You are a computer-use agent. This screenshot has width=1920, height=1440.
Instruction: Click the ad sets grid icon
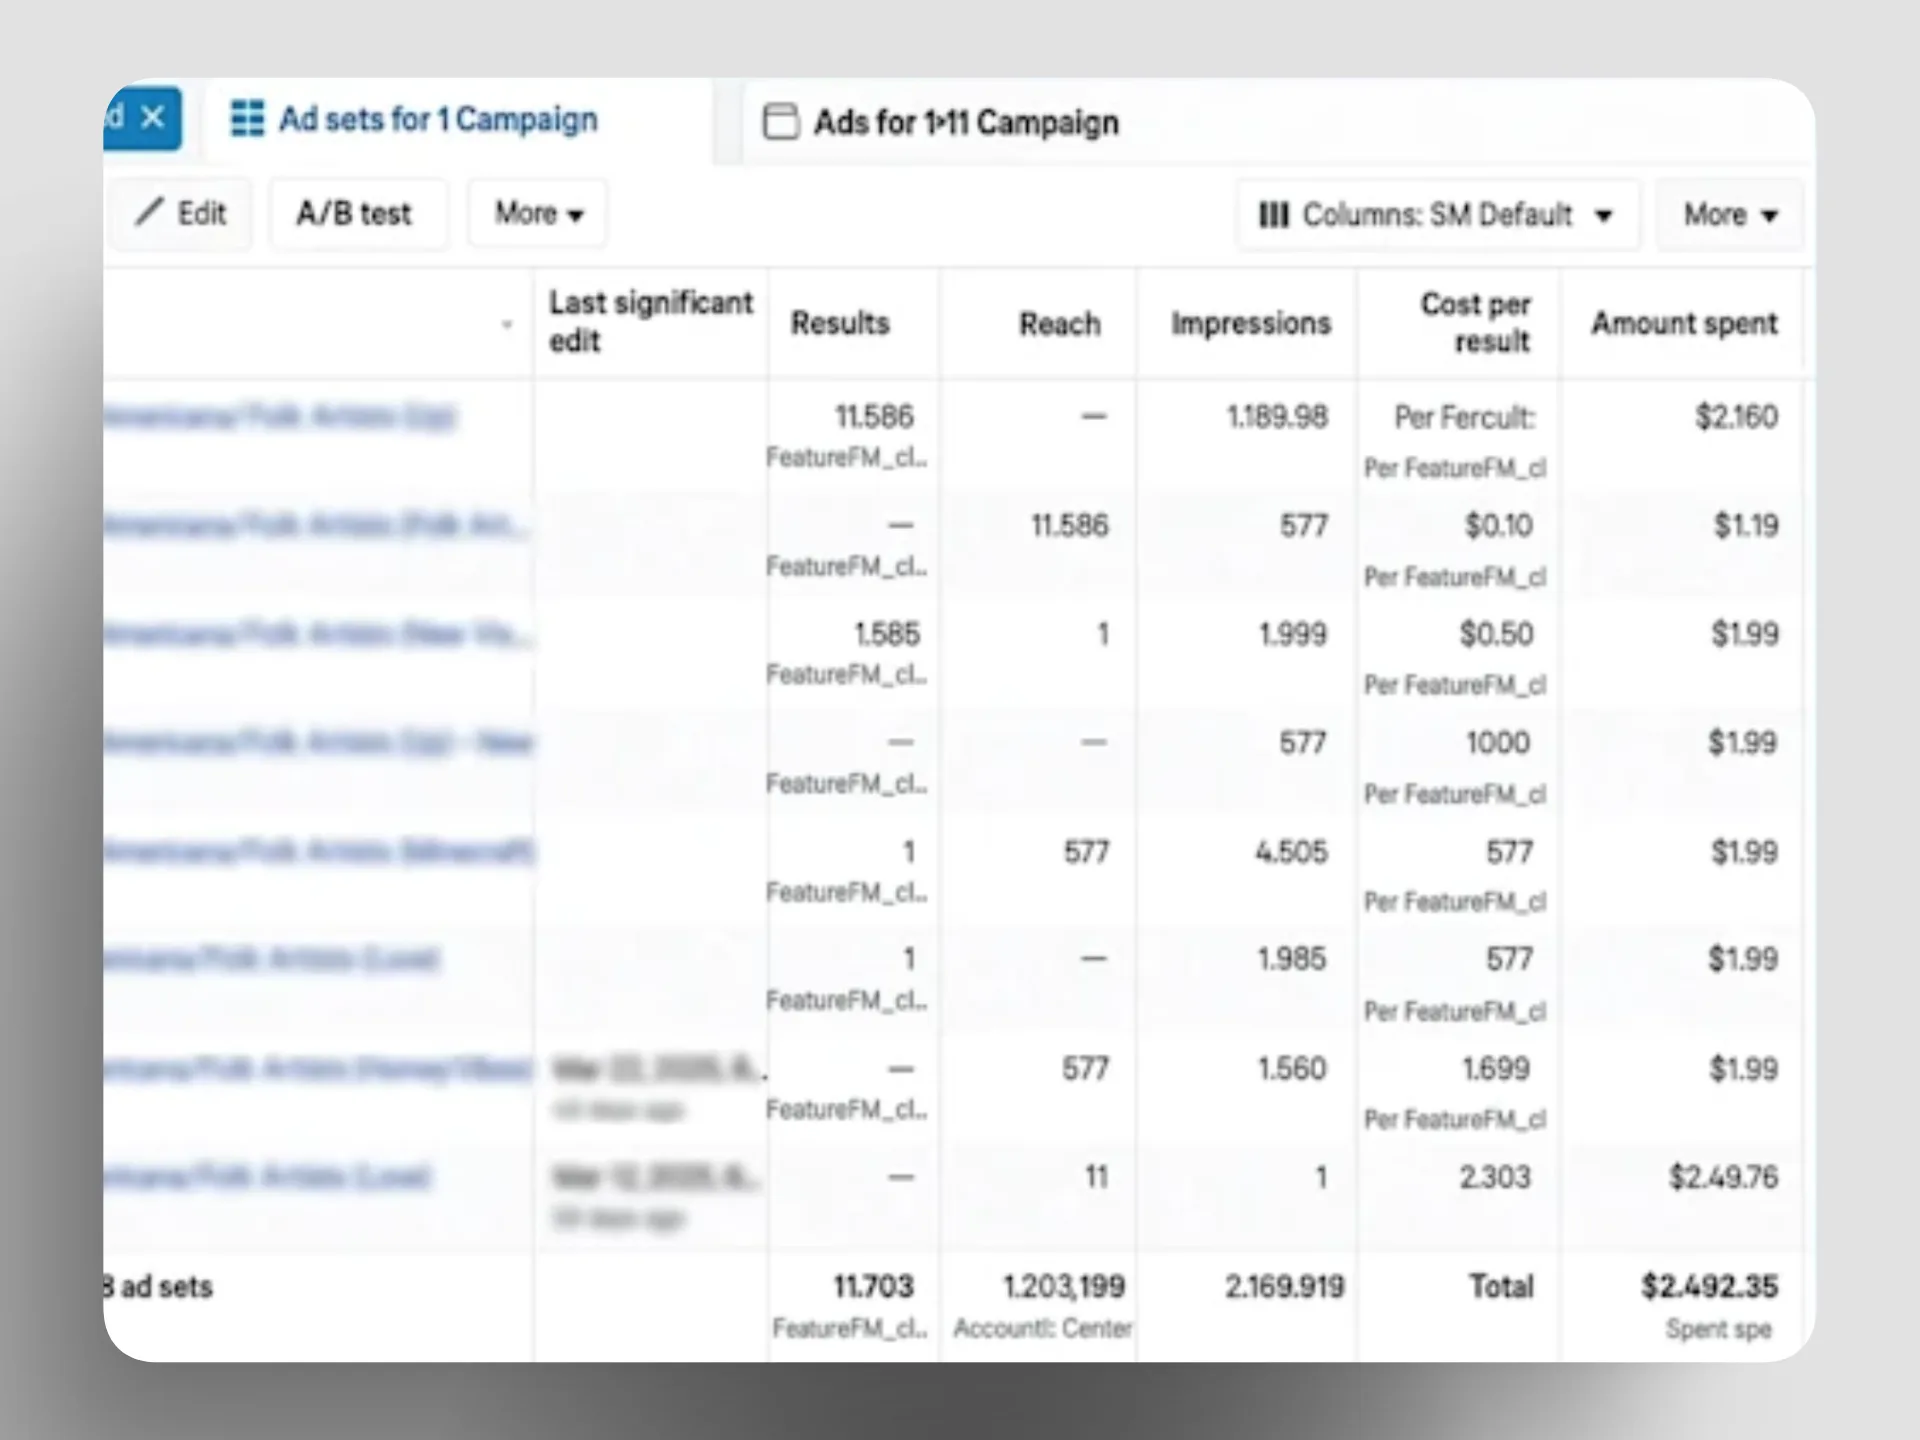click(x=247, y=118)
